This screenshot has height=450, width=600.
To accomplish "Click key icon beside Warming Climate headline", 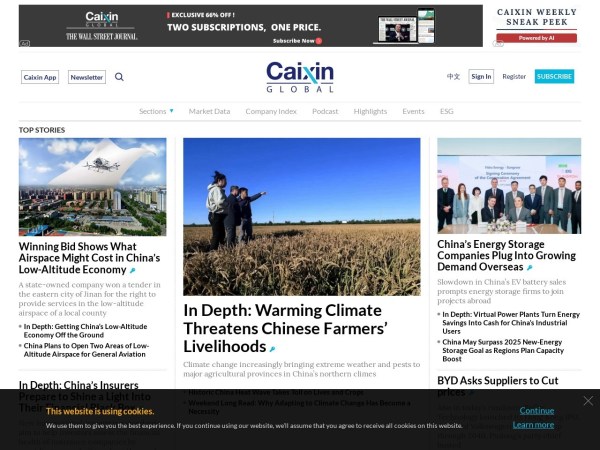I will (x=272, y=349).
